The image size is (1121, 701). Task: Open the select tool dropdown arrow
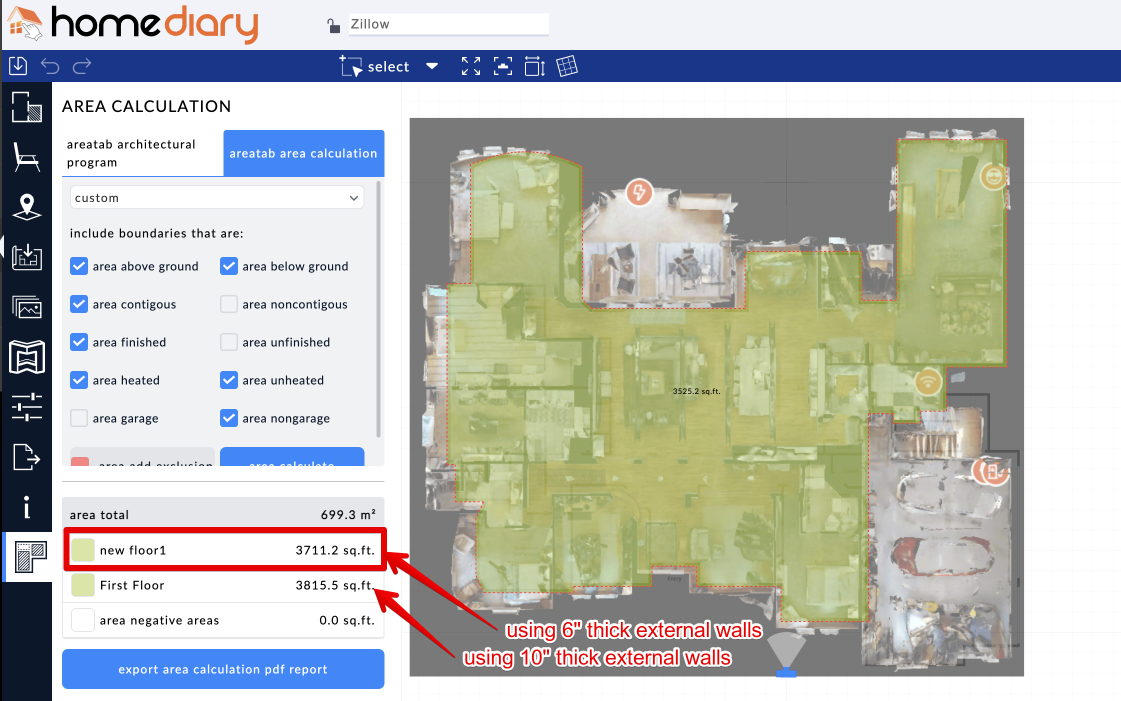tap(432, 66)
